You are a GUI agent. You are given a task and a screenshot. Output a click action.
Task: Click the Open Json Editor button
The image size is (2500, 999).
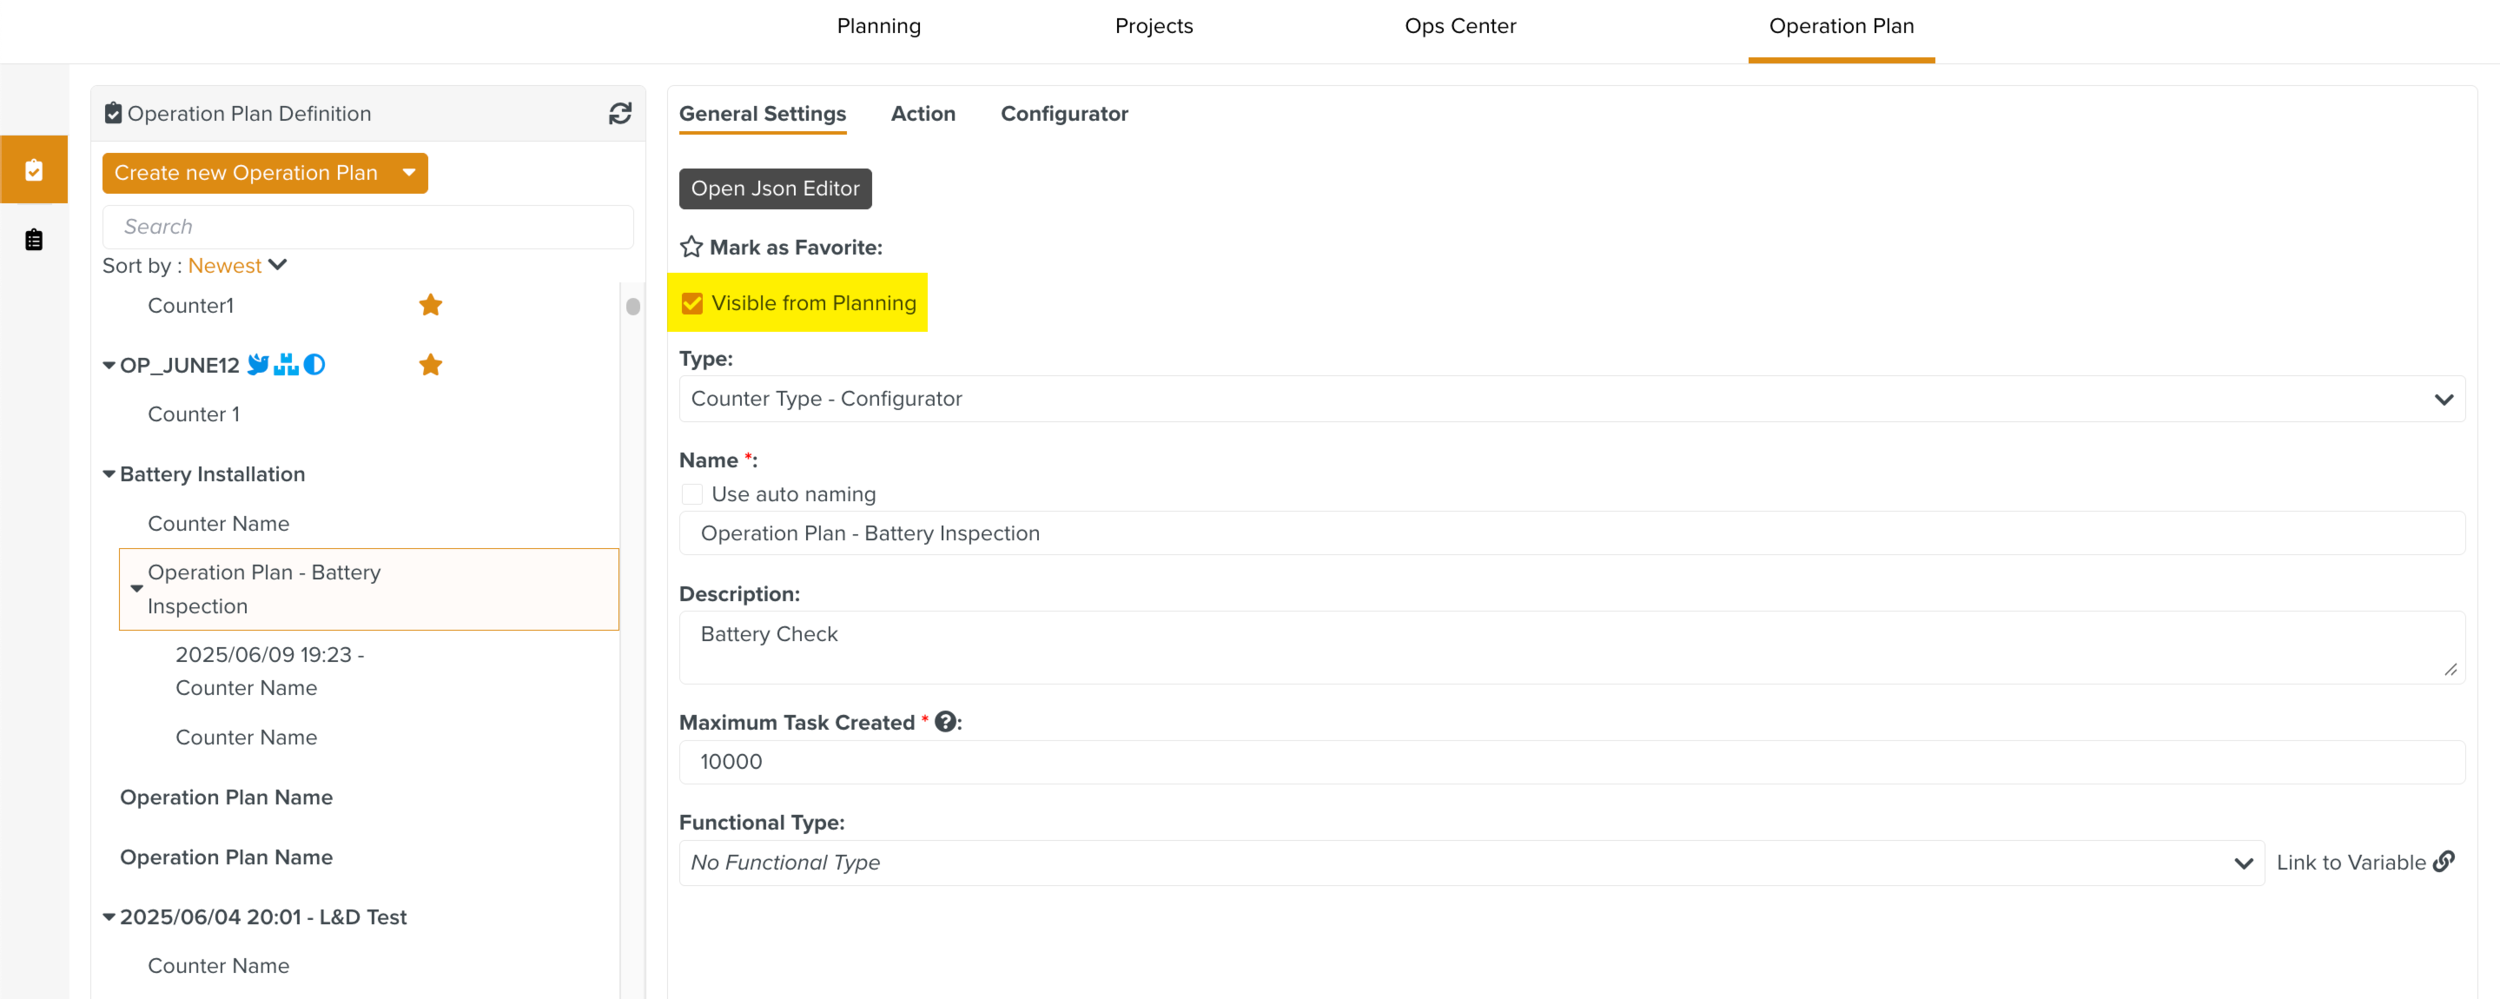coord(775,189)
